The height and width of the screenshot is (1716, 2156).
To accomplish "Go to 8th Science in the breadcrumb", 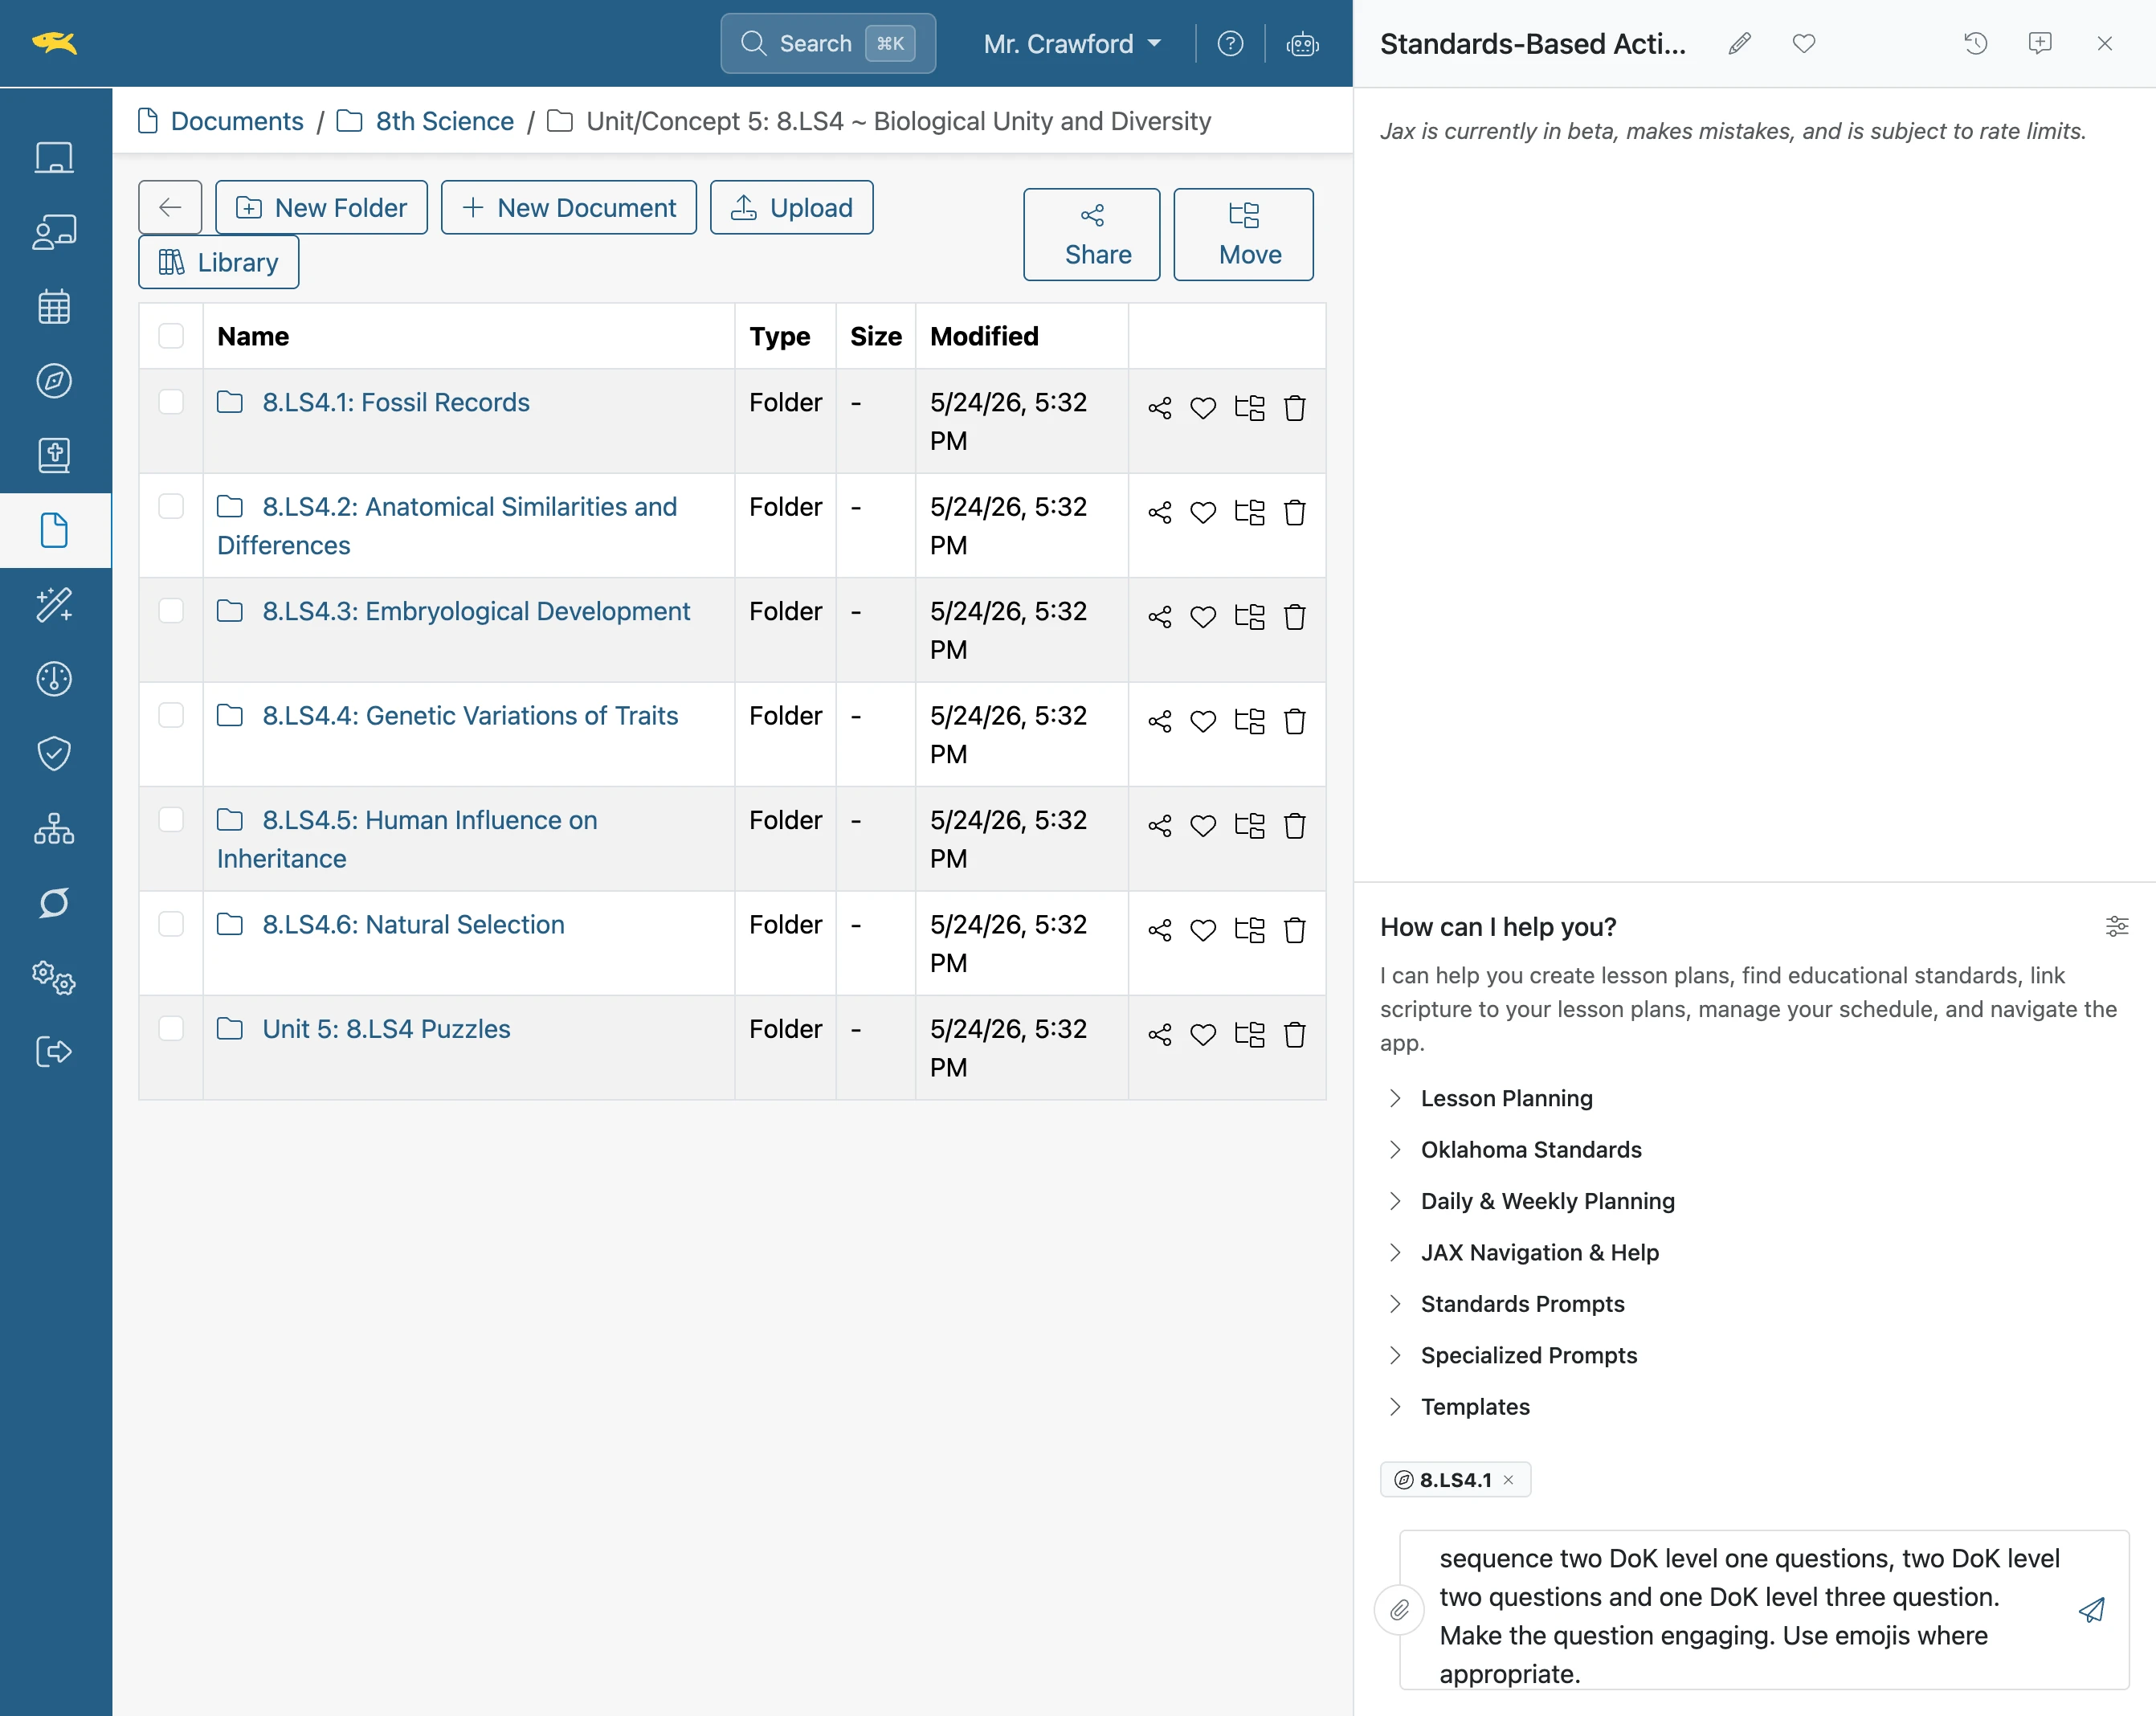I will pos(444,121).
